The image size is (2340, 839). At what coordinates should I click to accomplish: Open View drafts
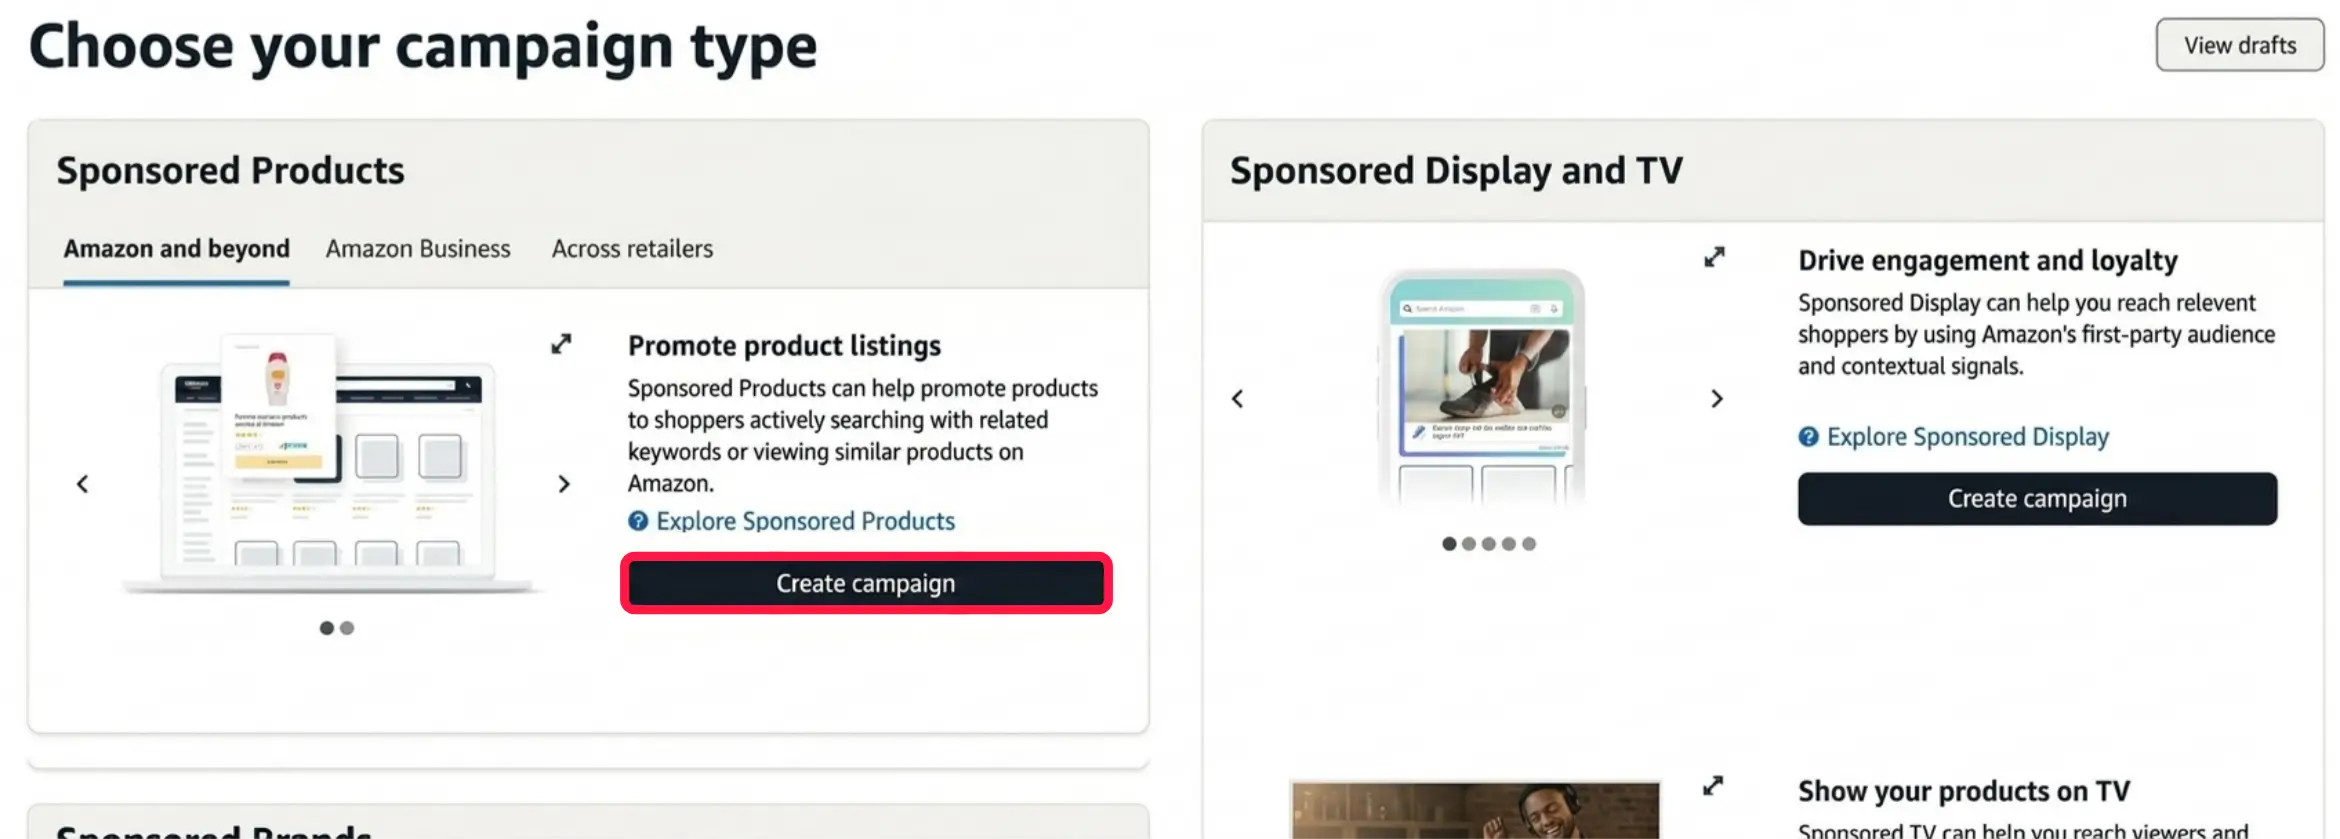(x=2240, y=44)
